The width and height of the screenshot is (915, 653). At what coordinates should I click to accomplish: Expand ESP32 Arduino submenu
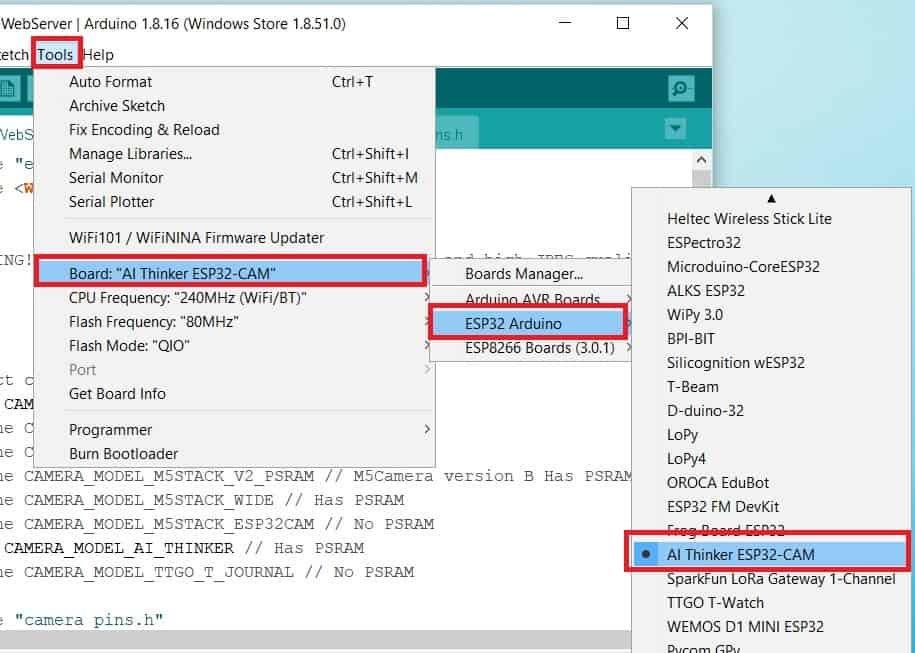pos(528,323)
